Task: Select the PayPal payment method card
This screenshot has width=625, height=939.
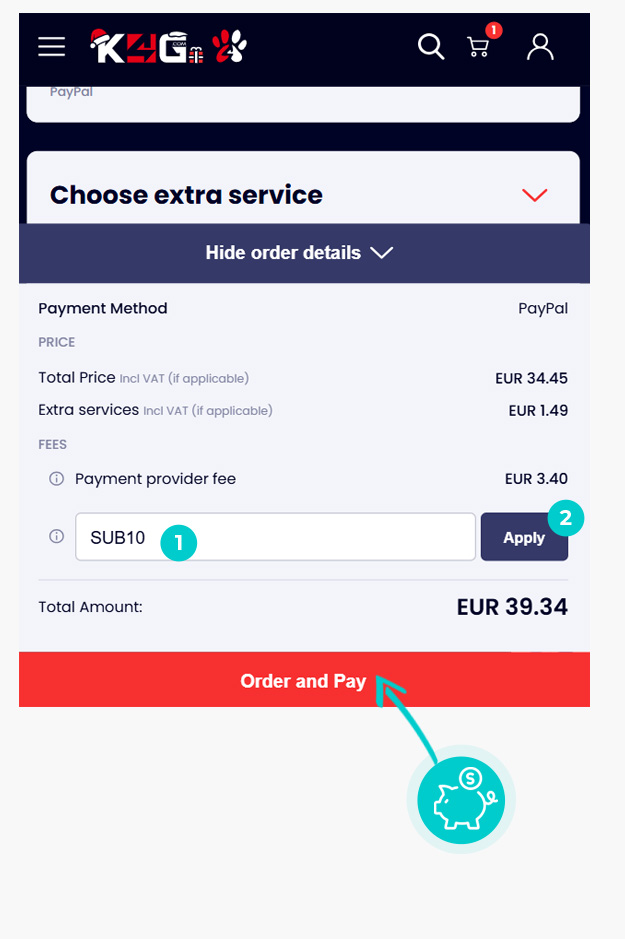Action: (303, 104)
